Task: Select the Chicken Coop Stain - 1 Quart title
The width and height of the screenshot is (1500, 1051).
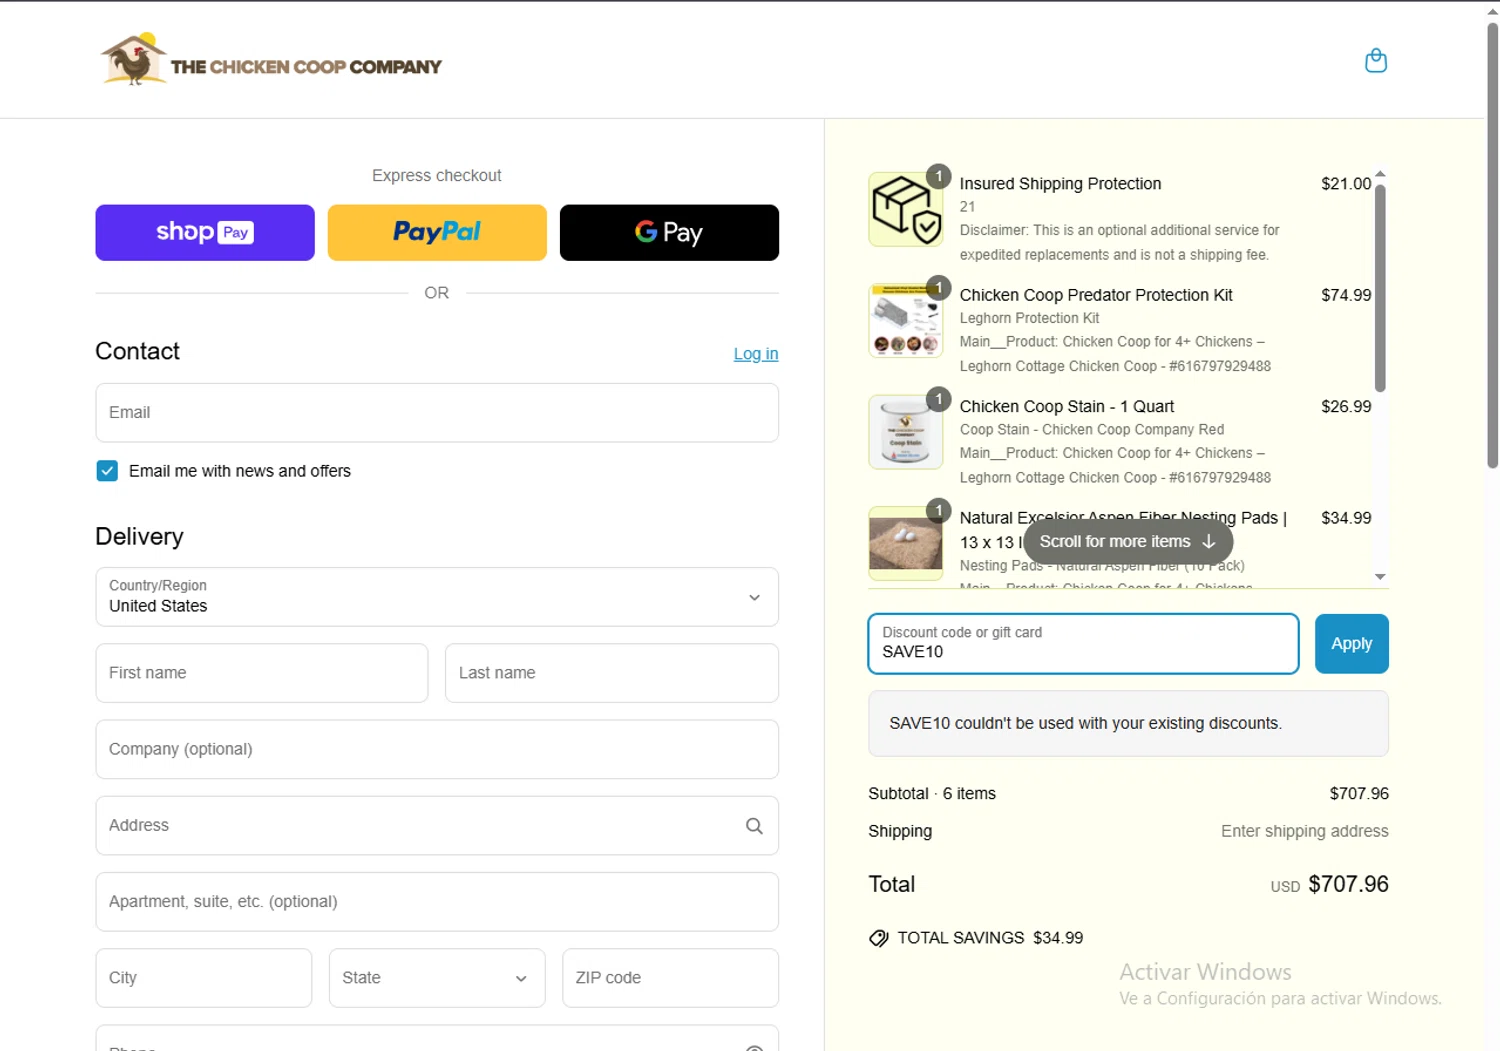Action: point(1067,407)
